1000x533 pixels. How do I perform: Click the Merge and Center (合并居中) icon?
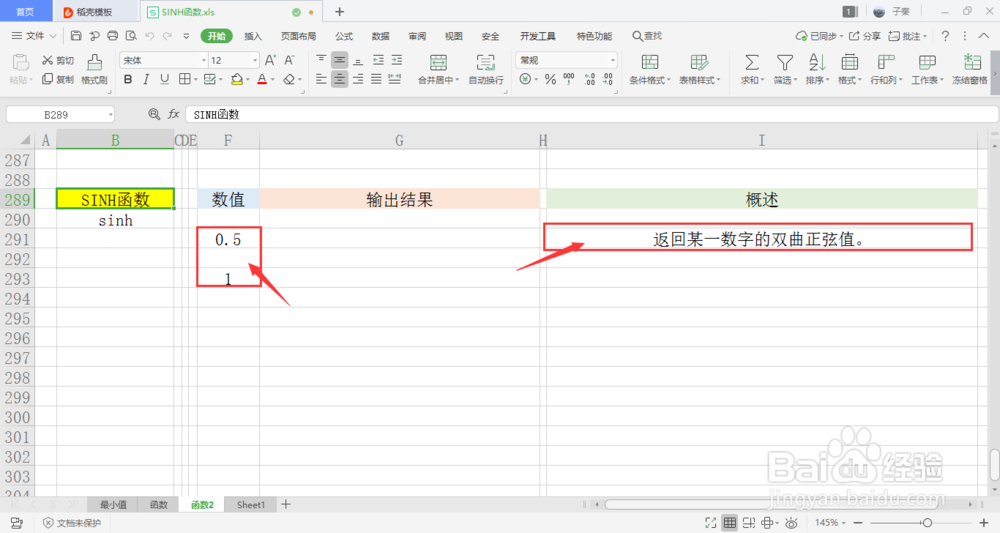(x=438, y=62)
